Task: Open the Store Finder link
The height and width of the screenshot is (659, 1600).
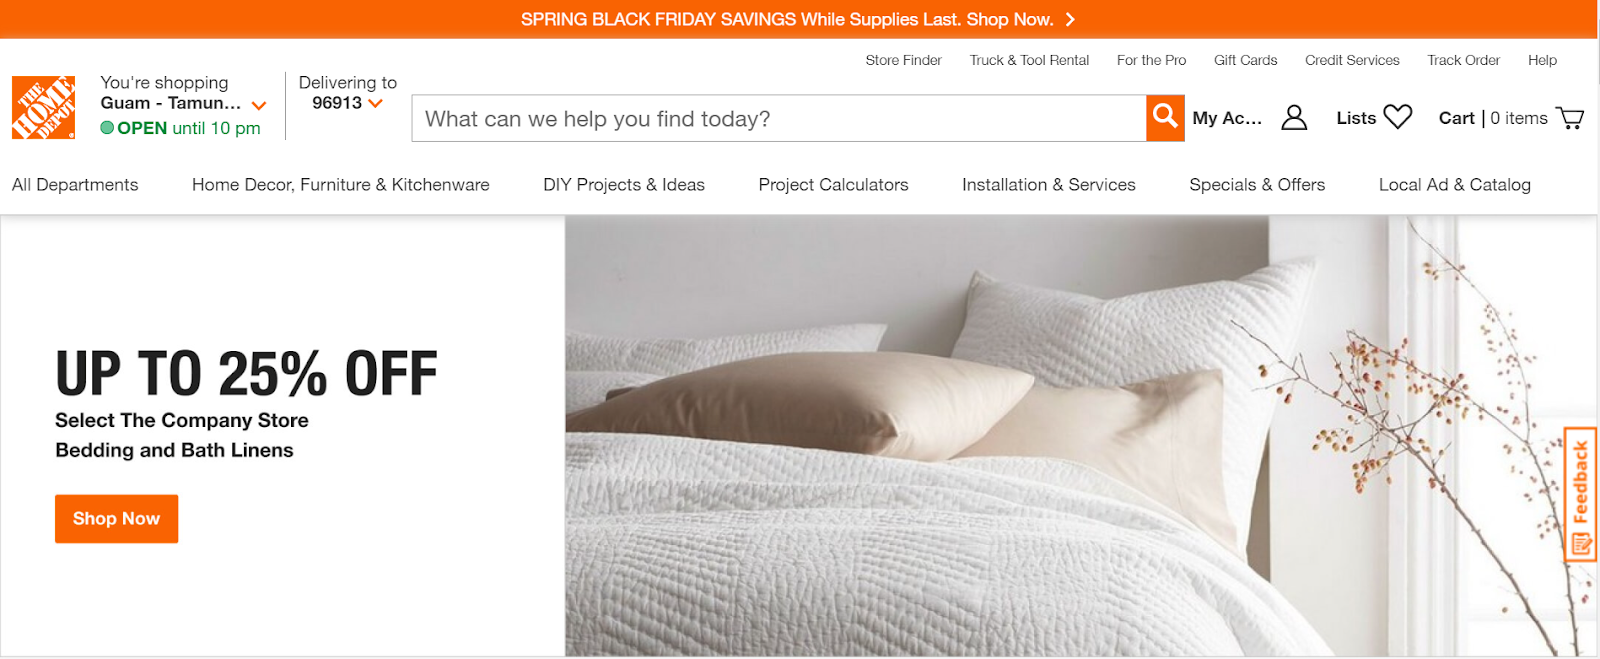Action: (x=903, y=60)
